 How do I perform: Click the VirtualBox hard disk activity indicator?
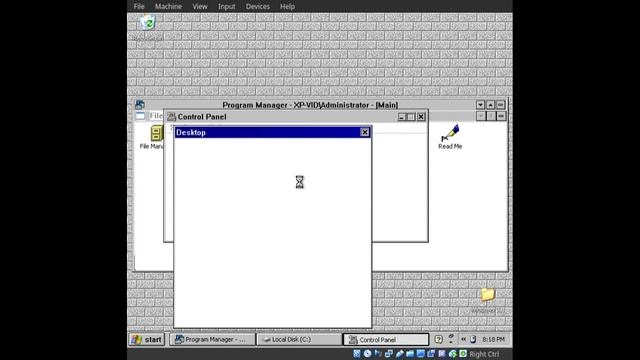pos(356,354)
